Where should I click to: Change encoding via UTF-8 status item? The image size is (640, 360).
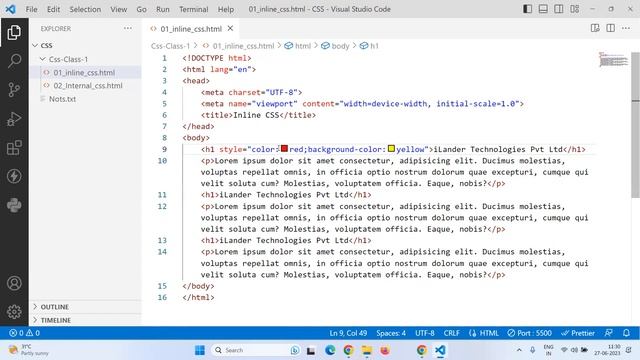pos(424,333)
